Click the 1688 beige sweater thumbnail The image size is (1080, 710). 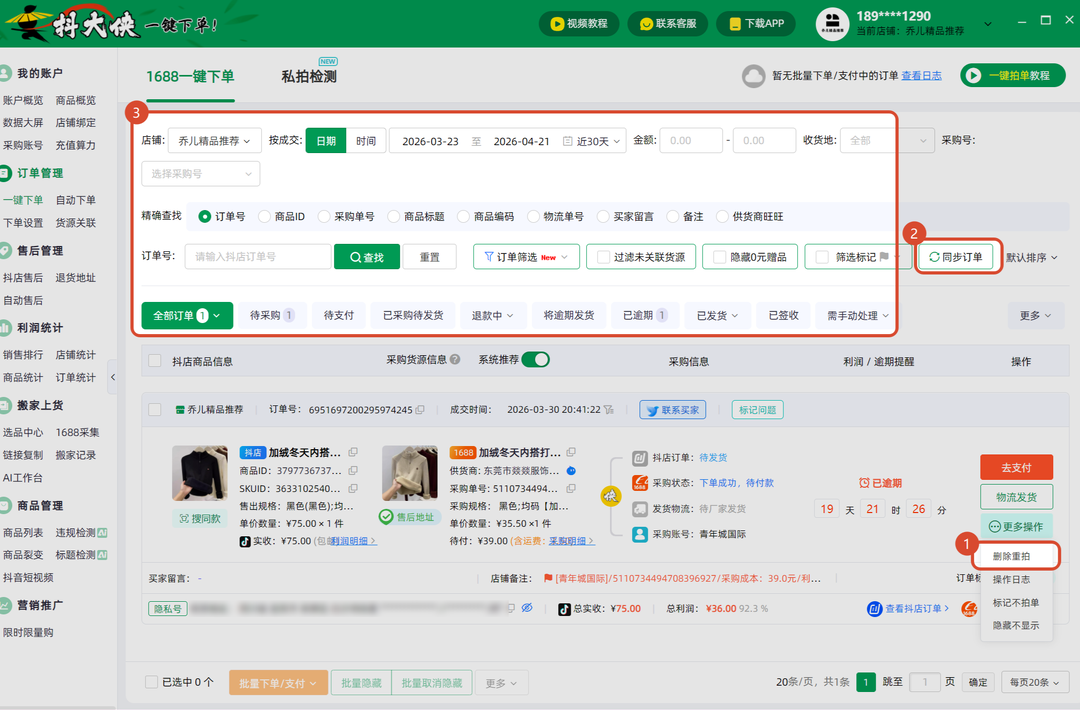(410, 473)
